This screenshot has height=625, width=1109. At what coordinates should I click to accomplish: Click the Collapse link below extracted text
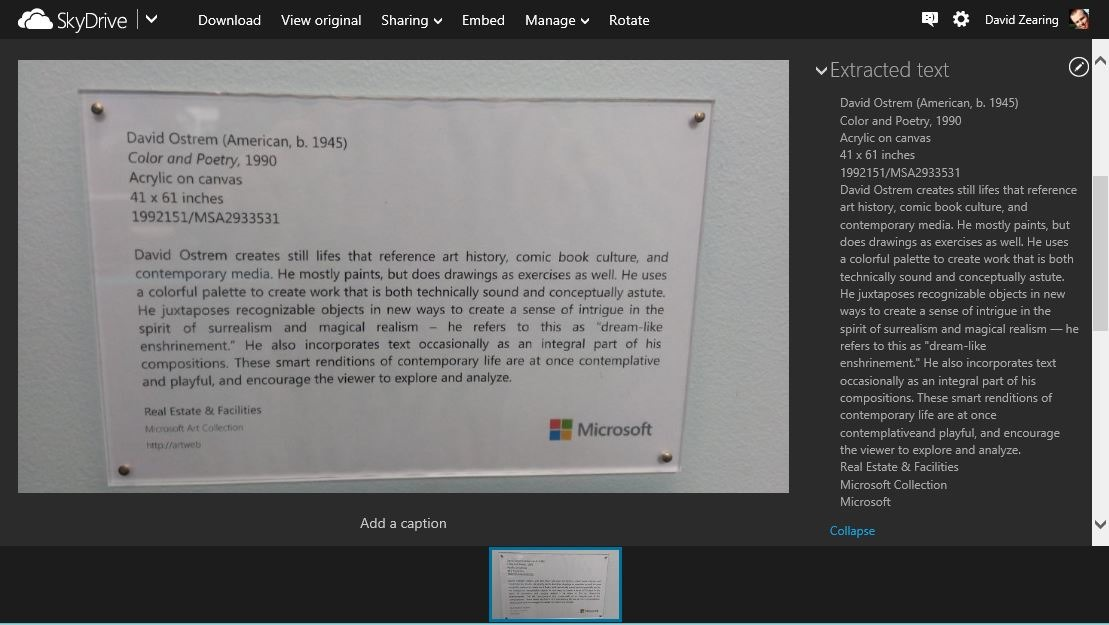click(852, 530)
